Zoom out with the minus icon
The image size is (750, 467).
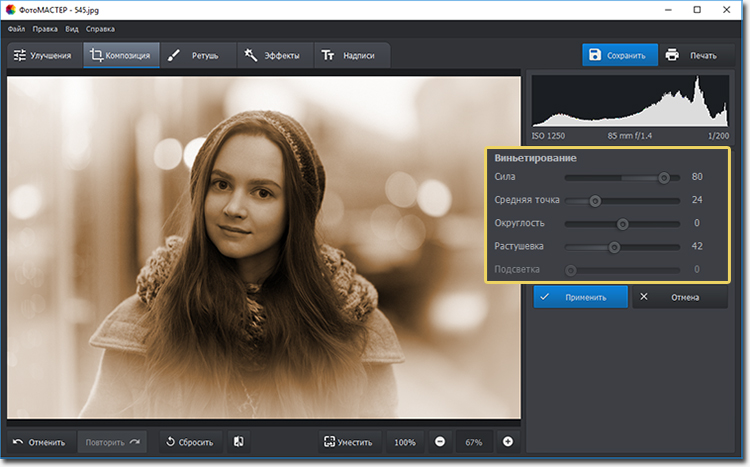point(441,442)
